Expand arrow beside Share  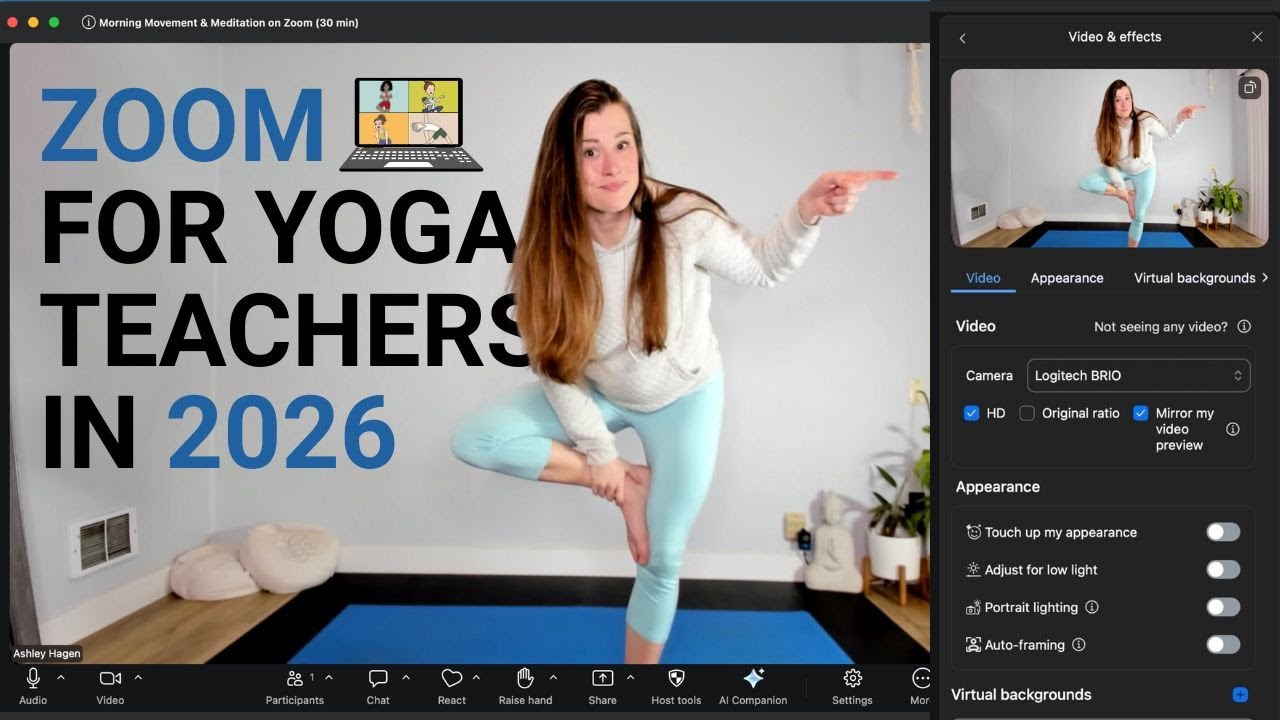pyautogui.click(x=630, y=677)
